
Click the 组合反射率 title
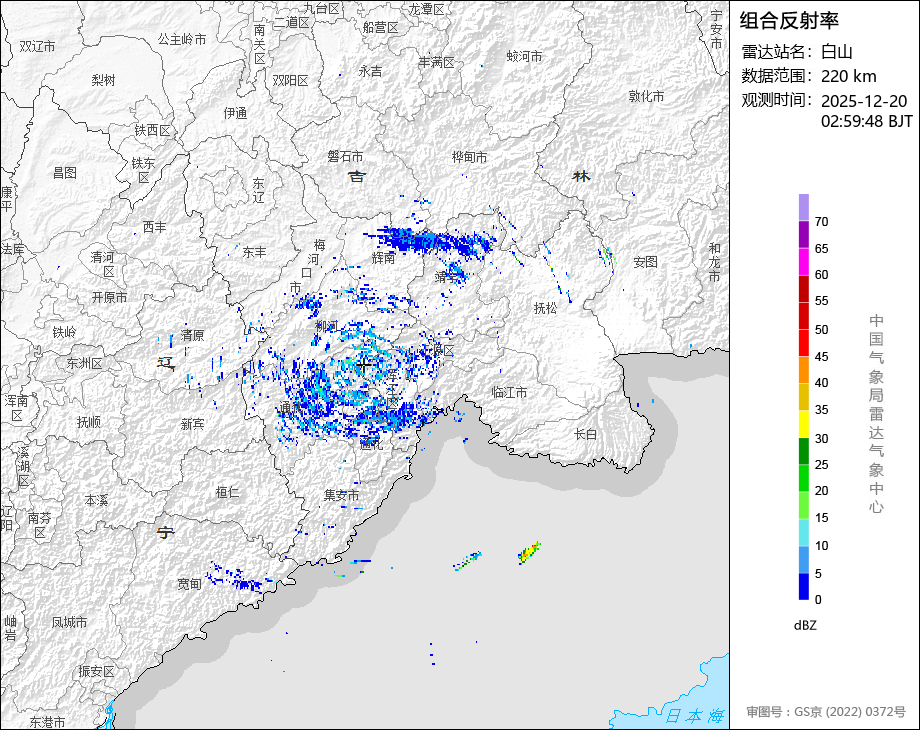[789, 21]
